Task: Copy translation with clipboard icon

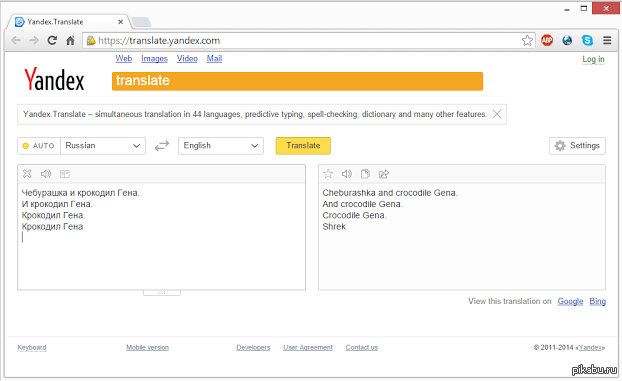Action: tap(365, 174)
